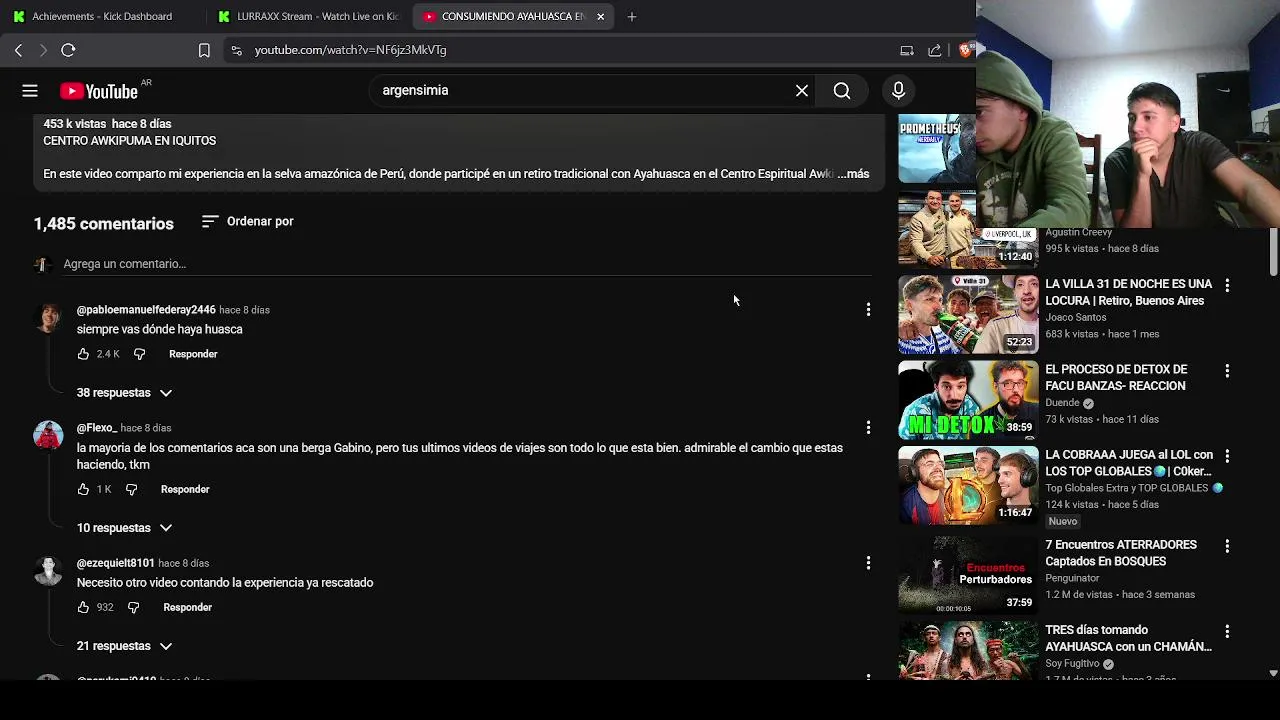Start voice search with microphone
Image resolution: width=1280 pixels, height=720 pixels.
[x=898, y=91]
